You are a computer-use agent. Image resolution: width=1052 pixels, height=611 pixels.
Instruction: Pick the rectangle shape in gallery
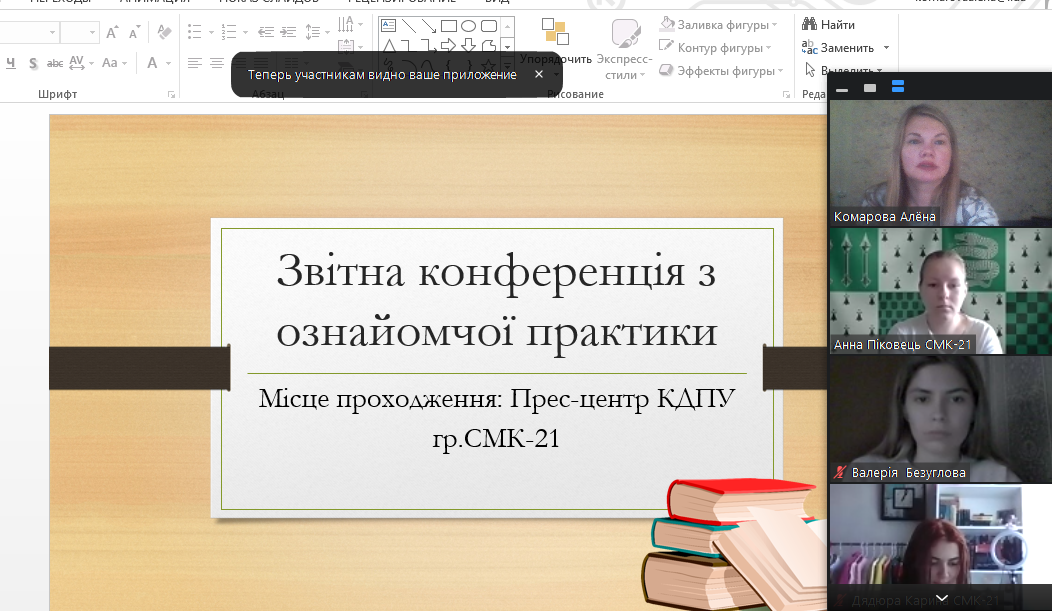(x=449, y=26)
